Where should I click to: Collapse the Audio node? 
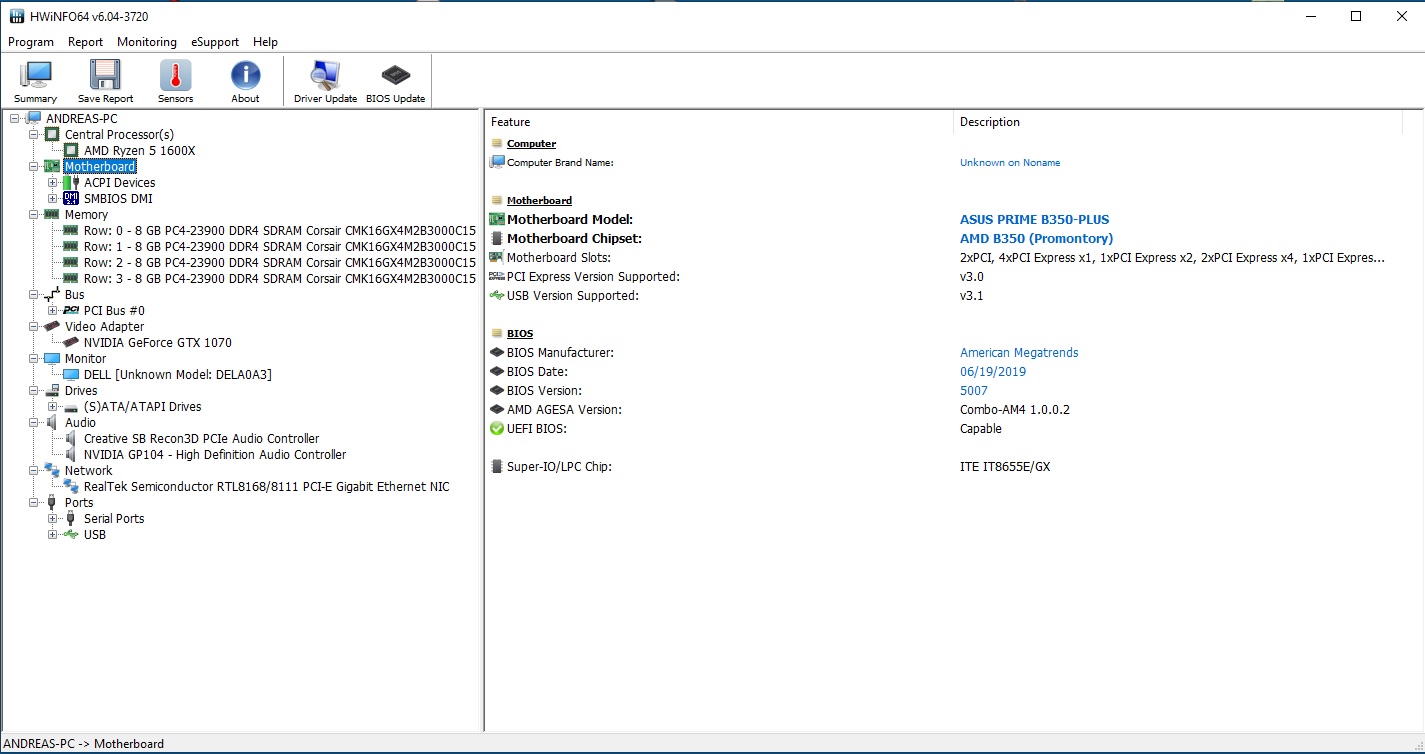point(34,422)
